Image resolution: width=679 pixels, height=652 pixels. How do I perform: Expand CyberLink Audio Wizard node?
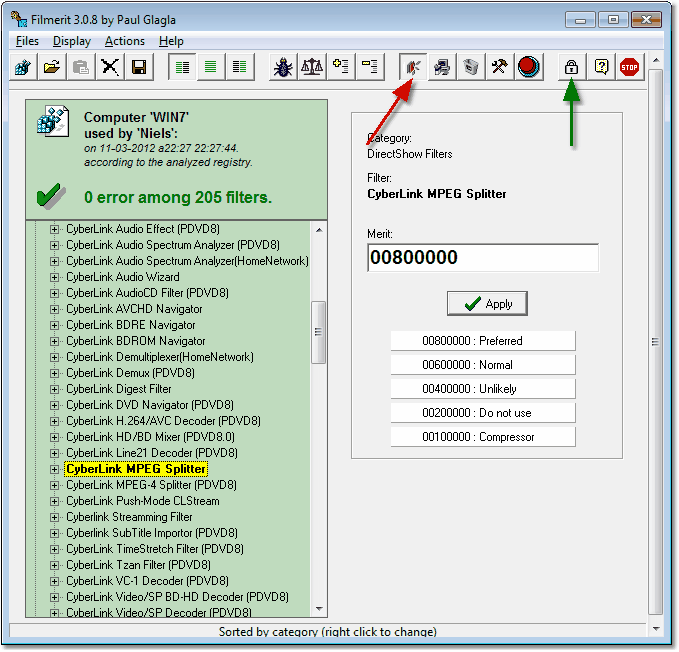coord(54,277)
